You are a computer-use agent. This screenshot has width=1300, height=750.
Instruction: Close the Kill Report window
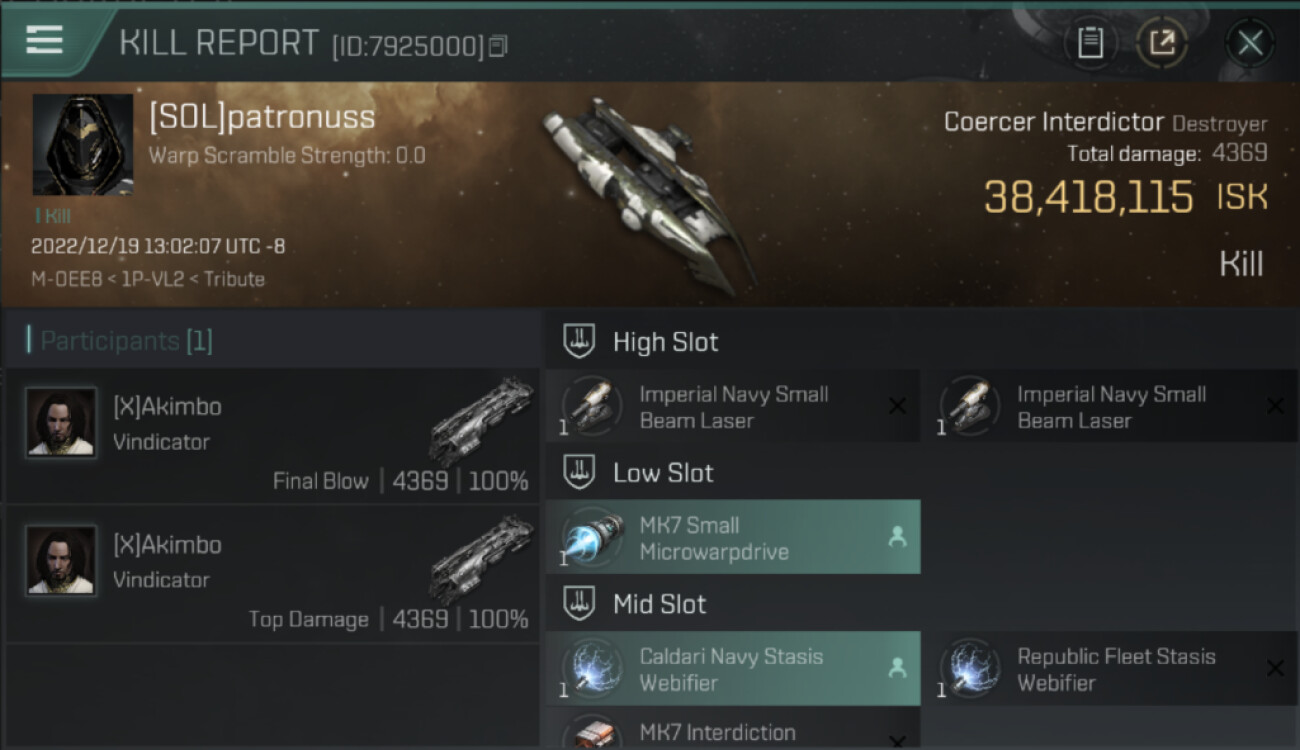coord(1250,43)
